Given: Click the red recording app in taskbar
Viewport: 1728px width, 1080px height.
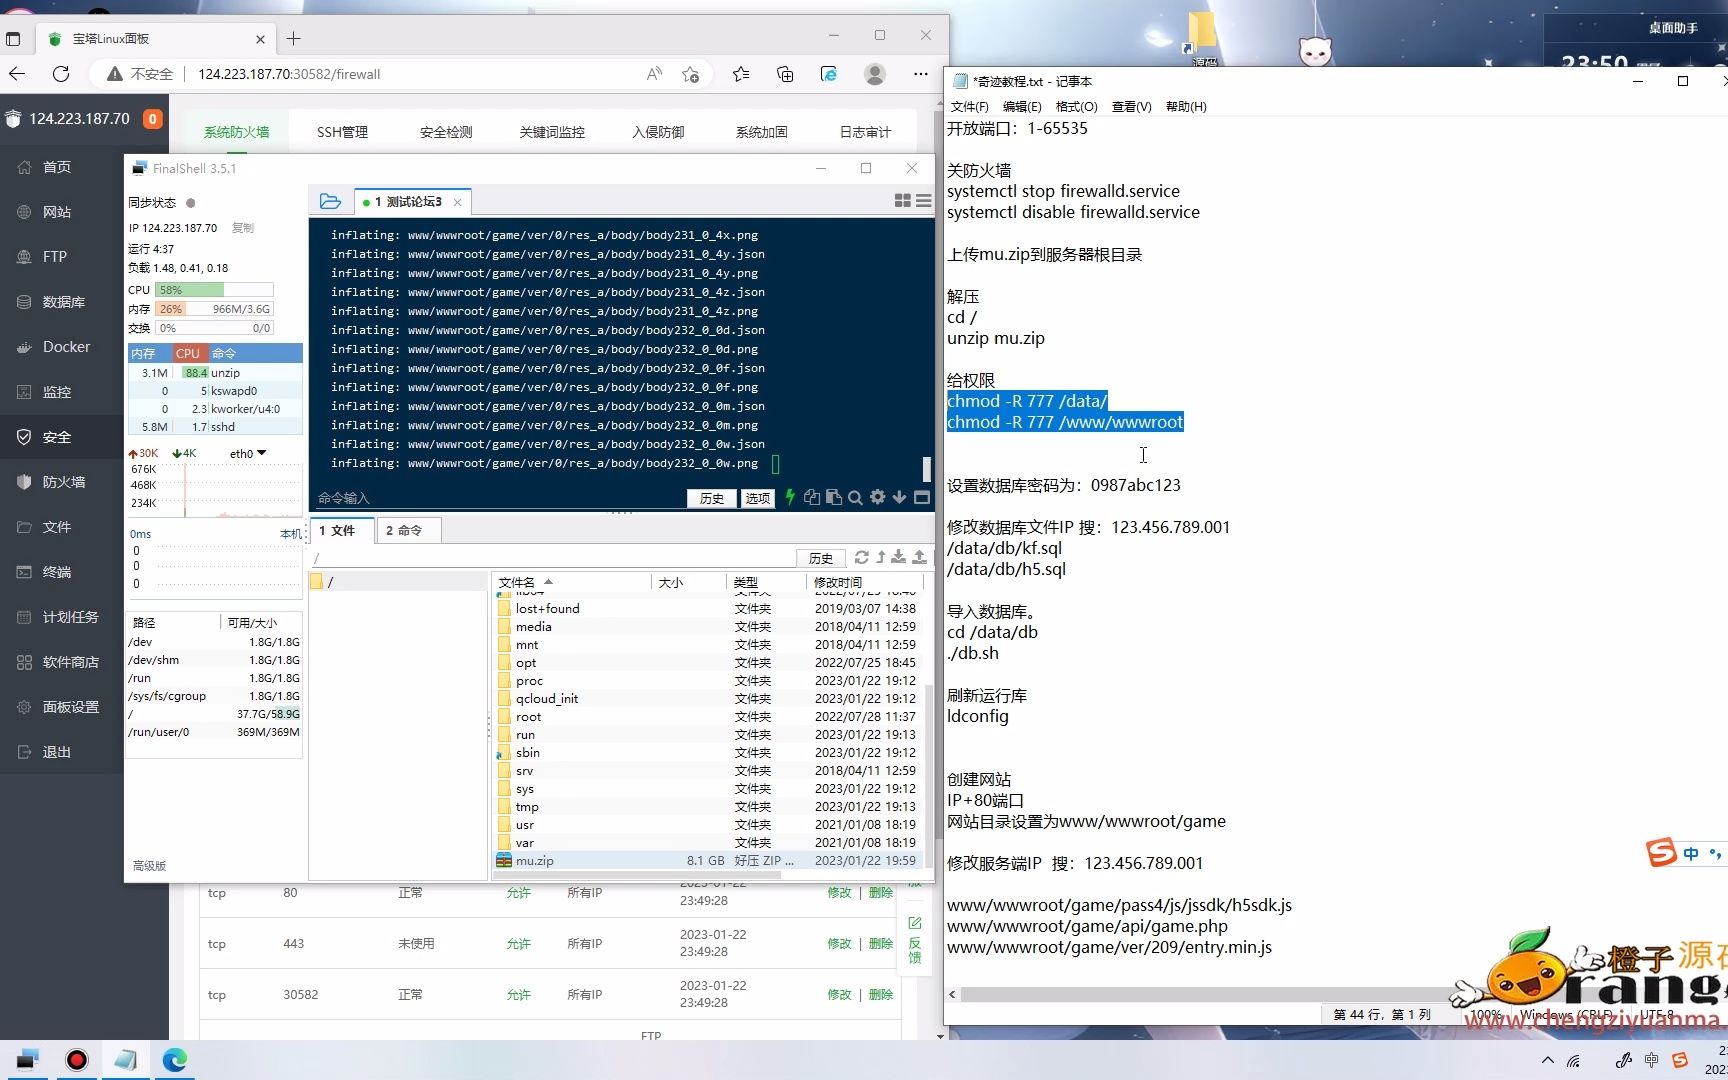Looking at the screenshot, I should tap(77, 1060).
